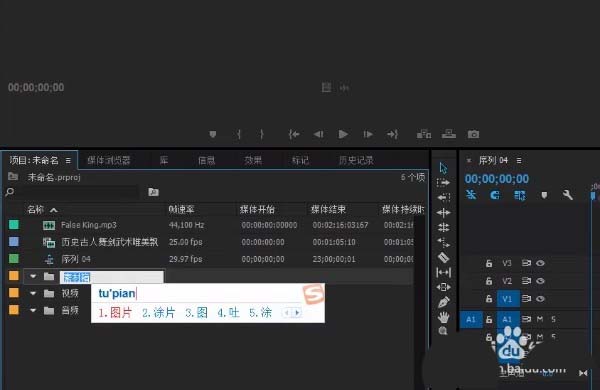Solo audio track A1
The image size is (600, 390).
tap(553, 319)
